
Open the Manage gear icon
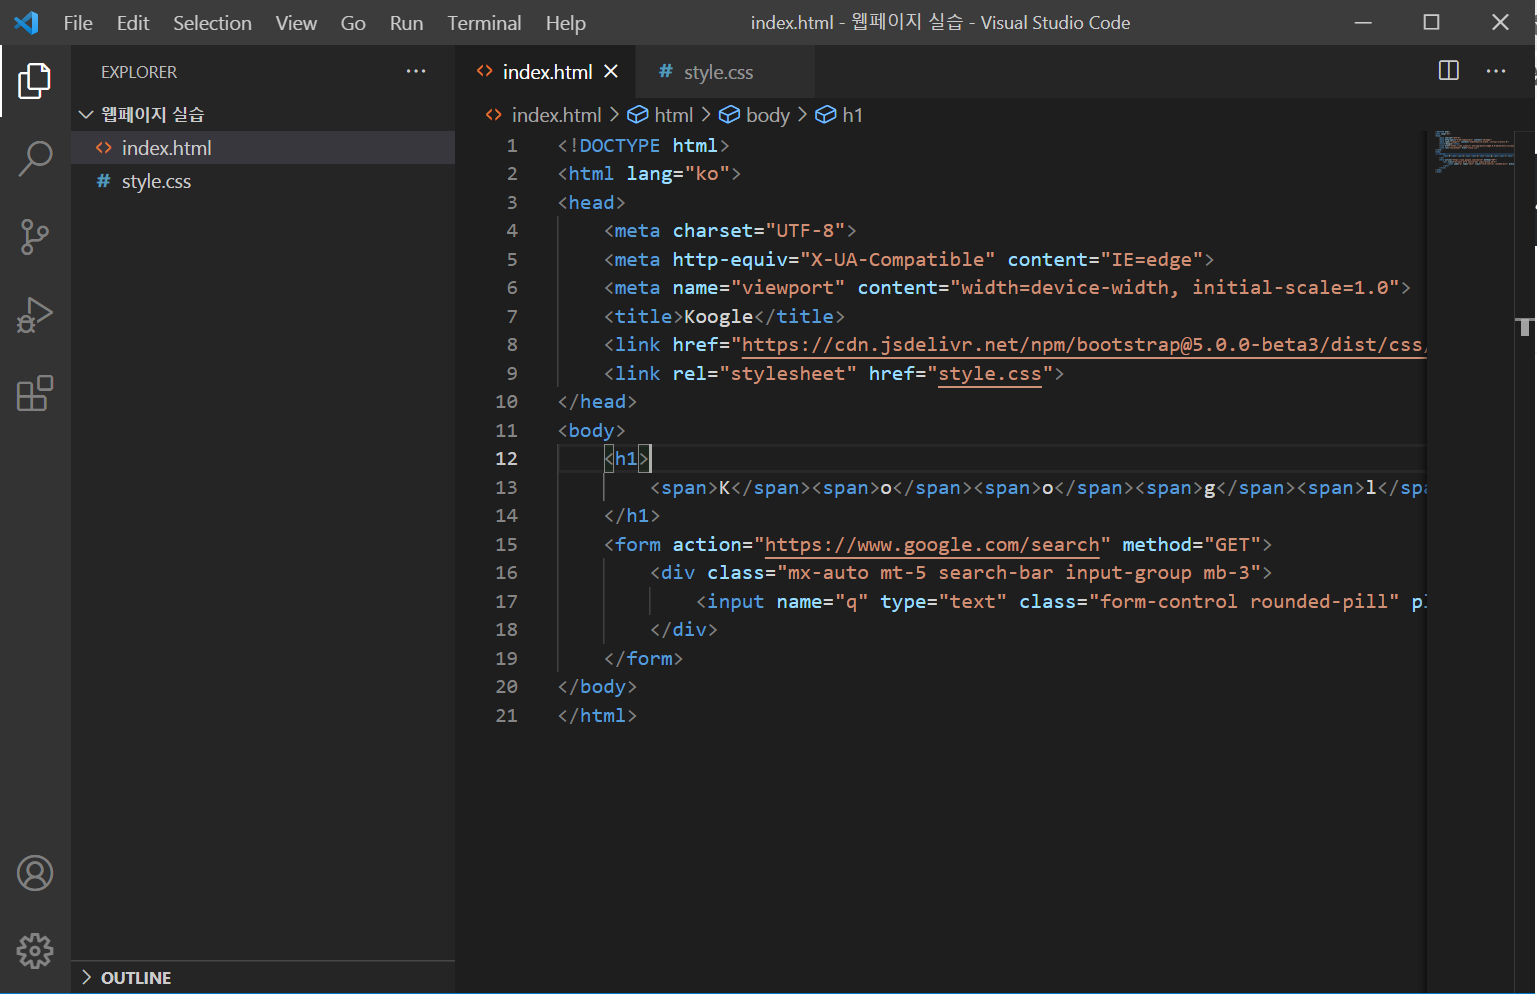[x=35, y=951]
